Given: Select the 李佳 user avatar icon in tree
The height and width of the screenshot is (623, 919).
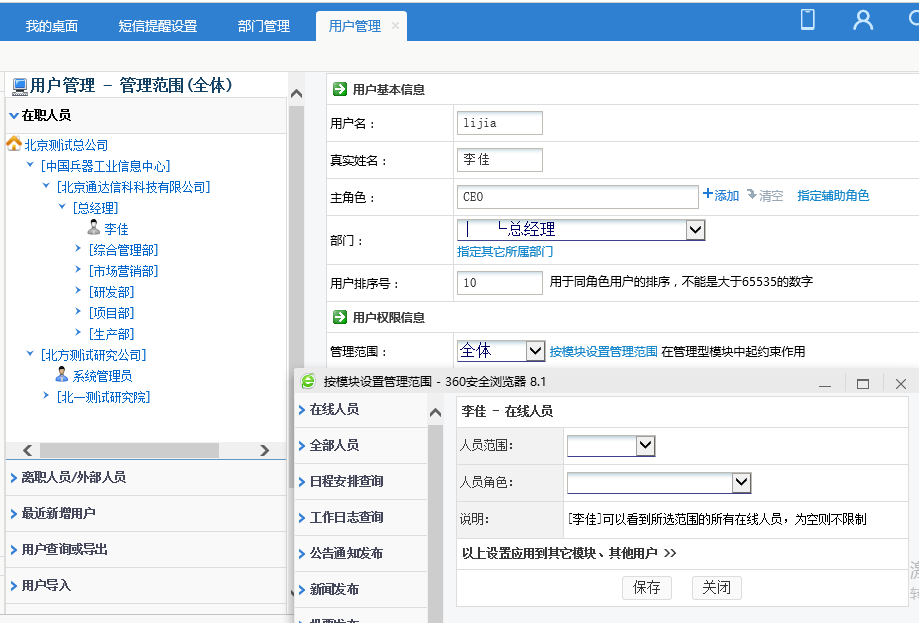Looking at the screenshot, I should (x=94, y=229).
